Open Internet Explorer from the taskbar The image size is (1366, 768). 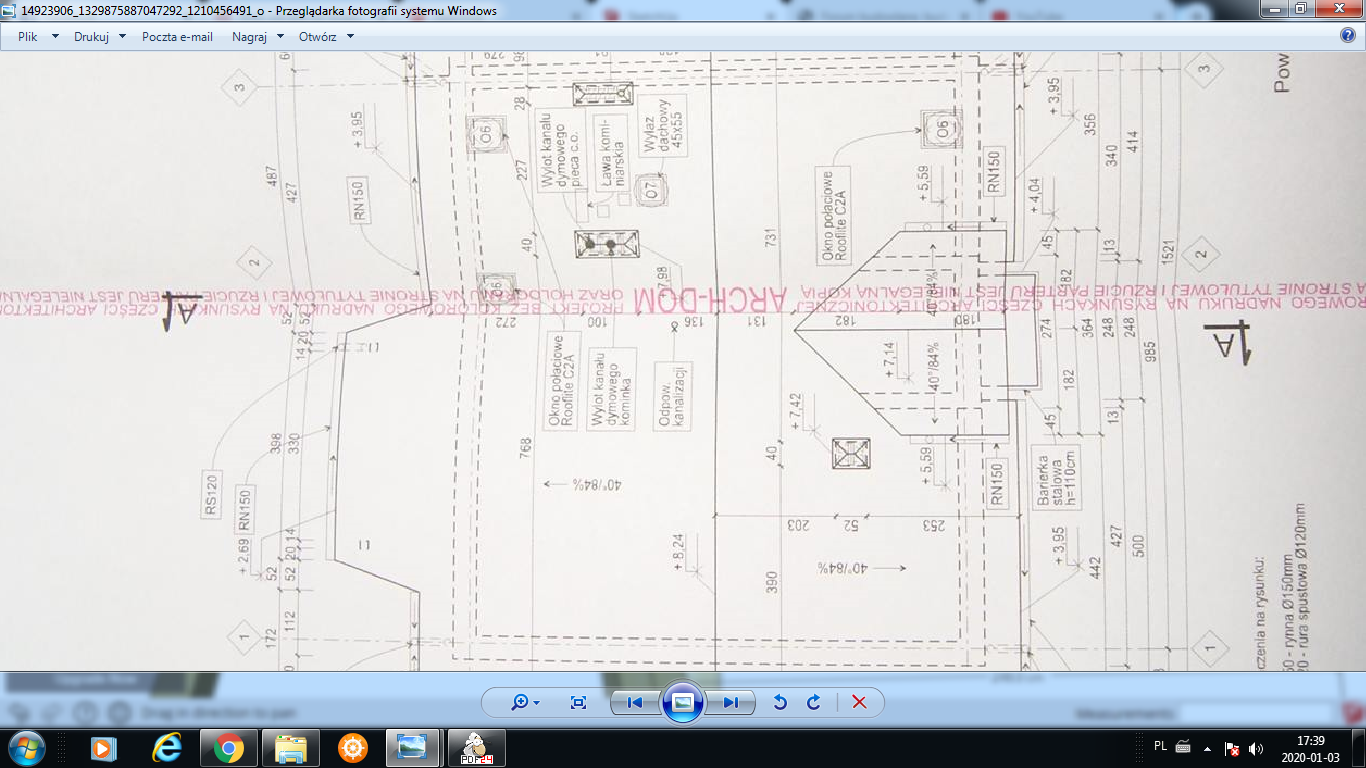click(x=167, y=747)
